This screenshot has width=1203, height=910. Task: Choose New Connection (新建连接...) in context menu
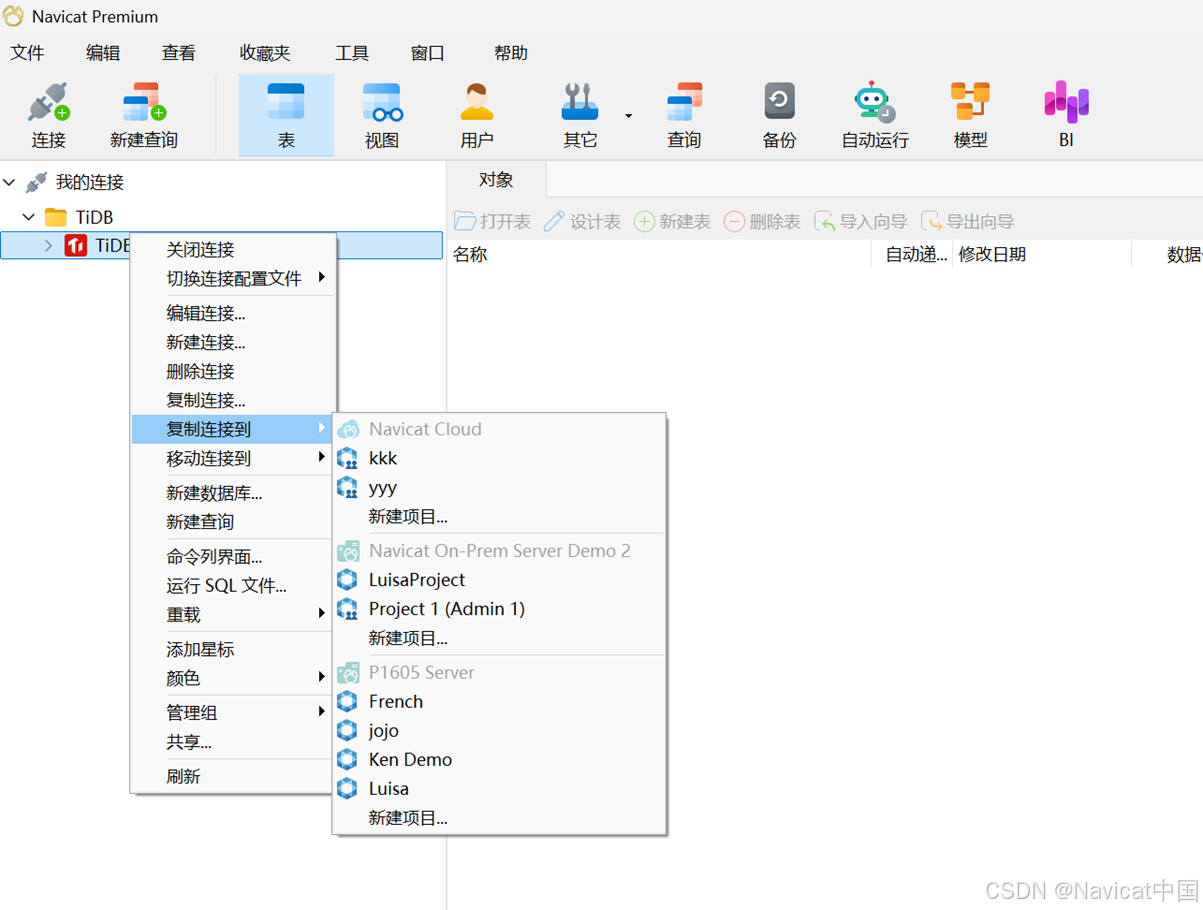coord(234,342)
